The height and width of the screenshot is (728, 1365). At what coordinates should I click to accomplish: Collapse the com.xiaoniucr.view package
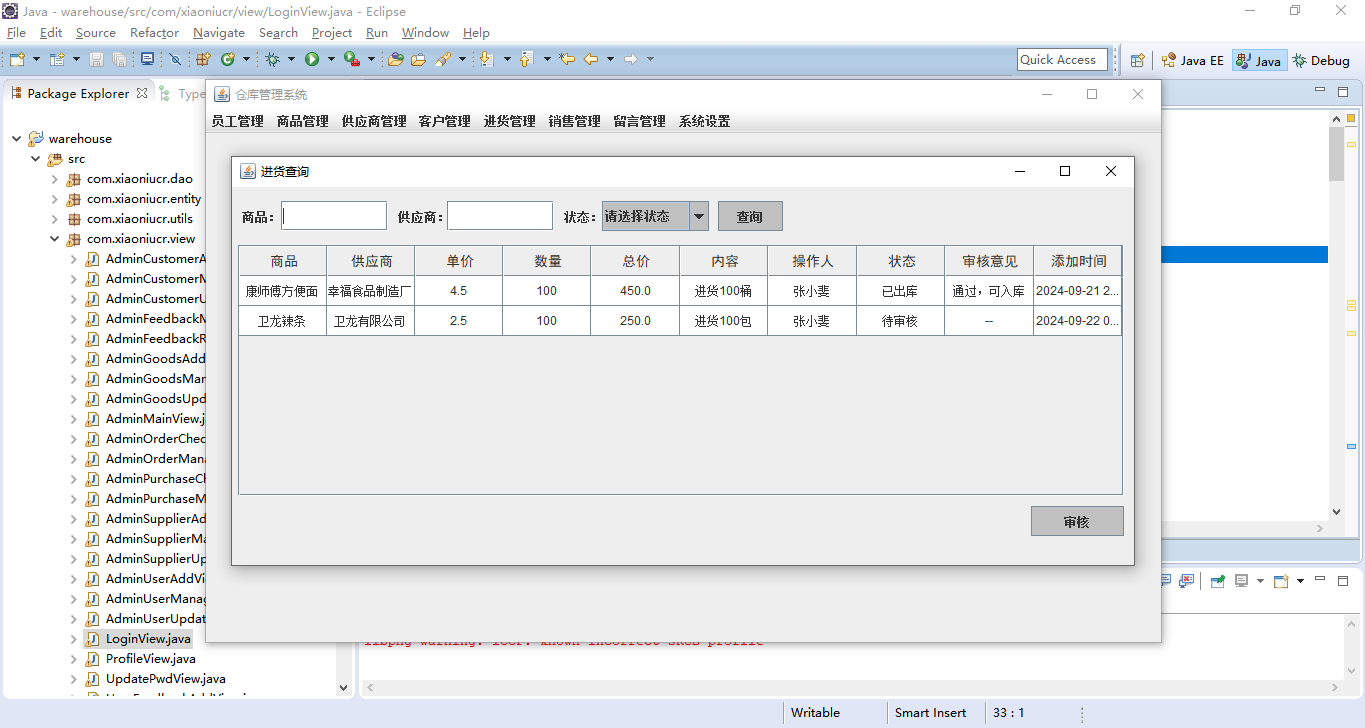(x=55, y=239)
